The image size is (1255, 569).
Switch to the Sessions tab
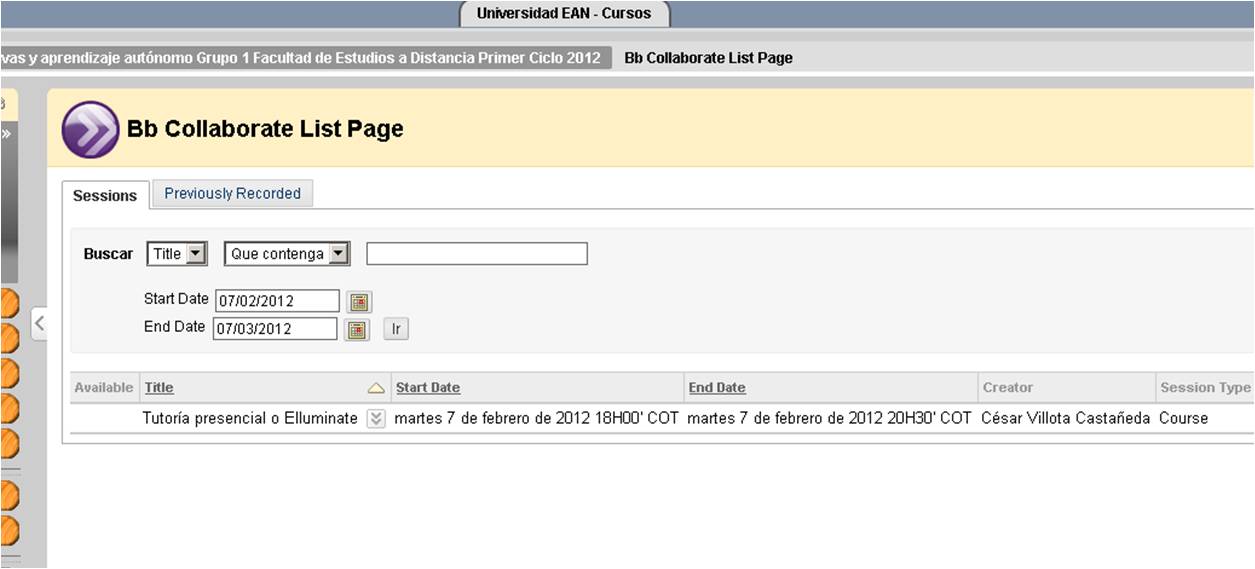pyautogui.click(x=105, y=196)
